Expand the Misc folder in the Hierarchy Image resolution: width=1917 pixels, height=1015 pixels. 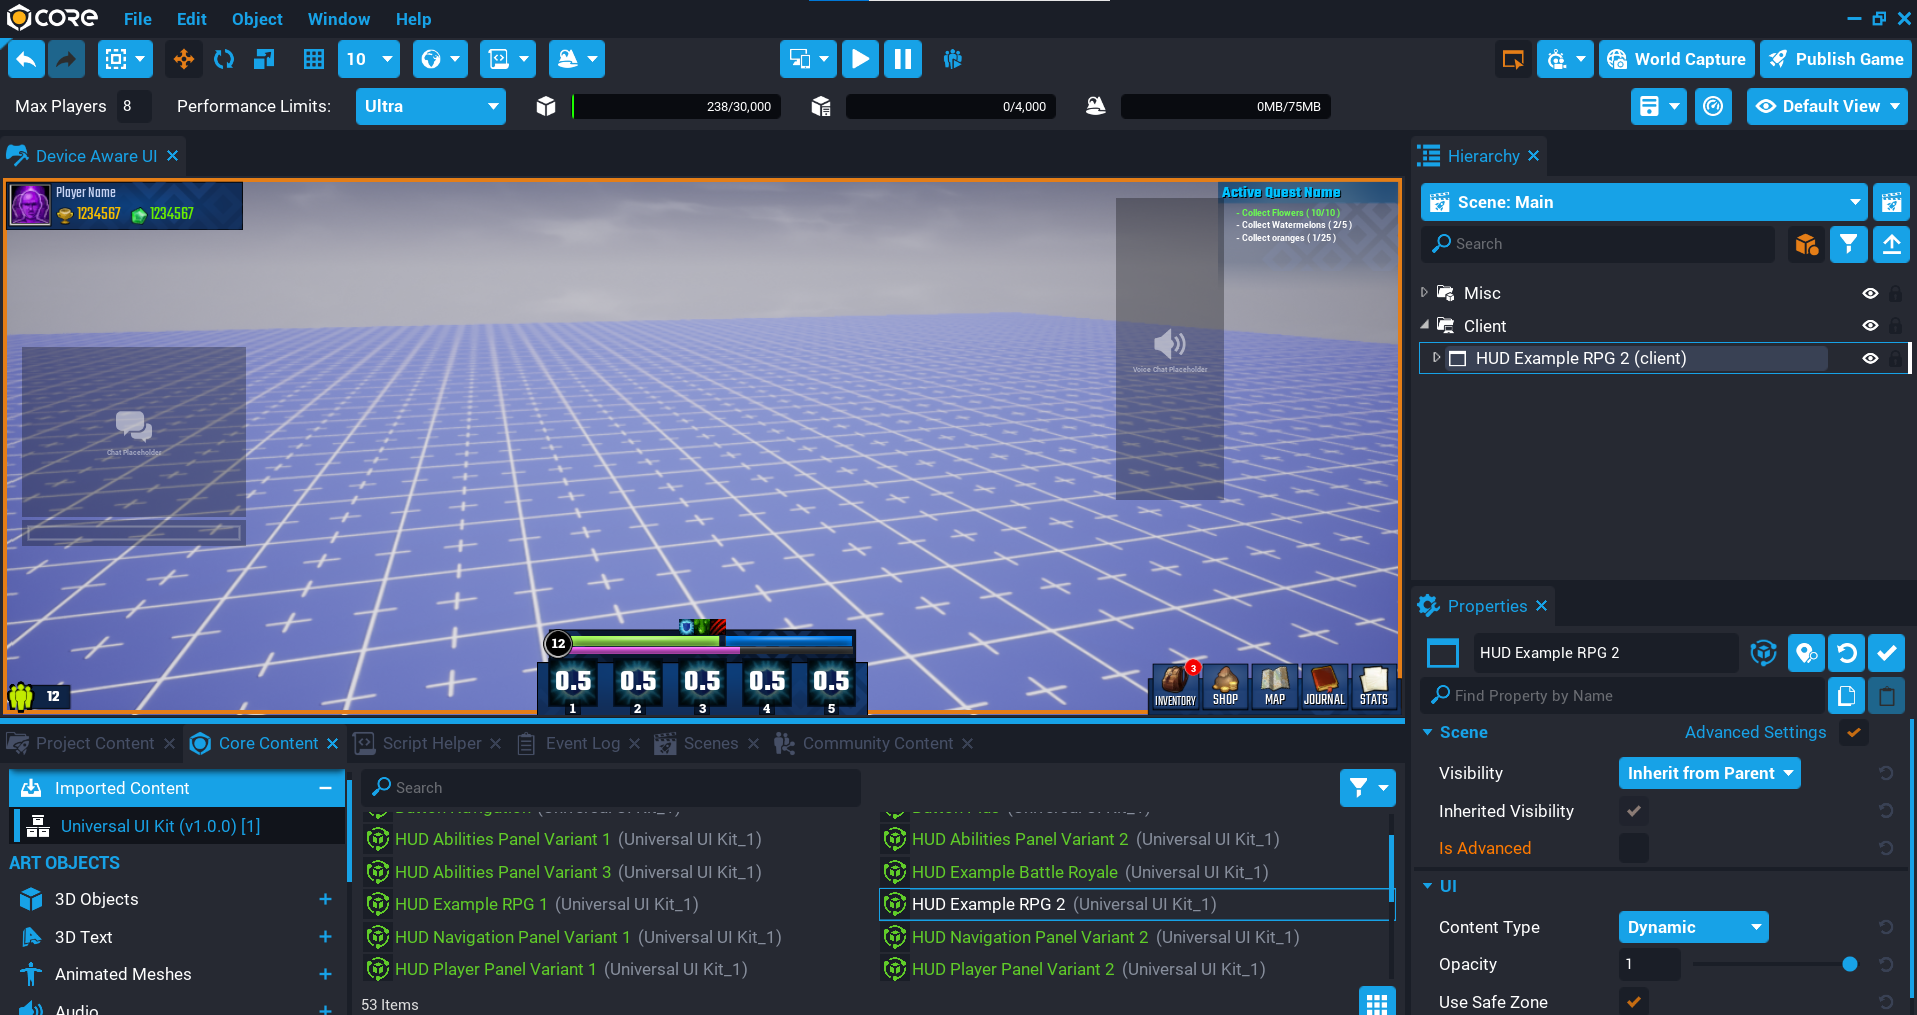1424,292
